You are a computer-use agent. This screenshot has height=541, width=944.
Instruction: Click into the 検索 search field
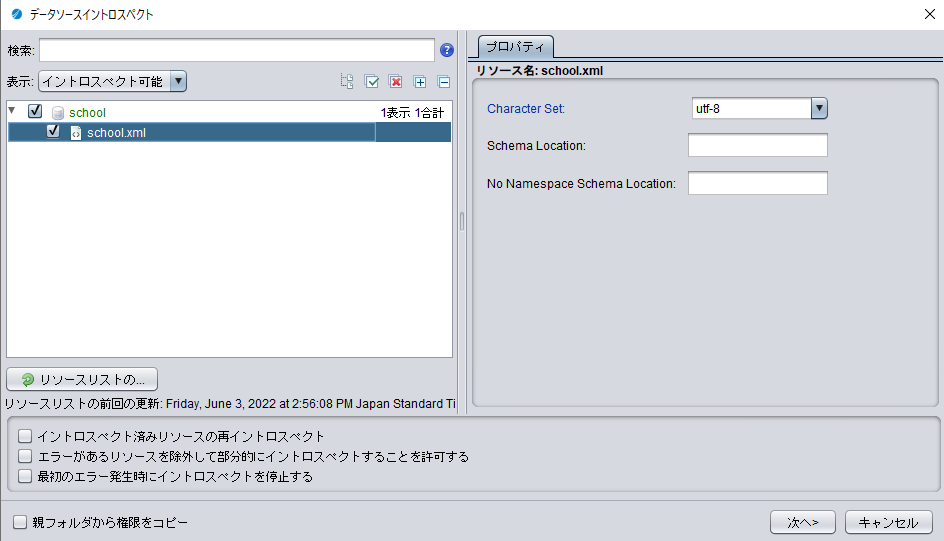click(x=237, y=50)
